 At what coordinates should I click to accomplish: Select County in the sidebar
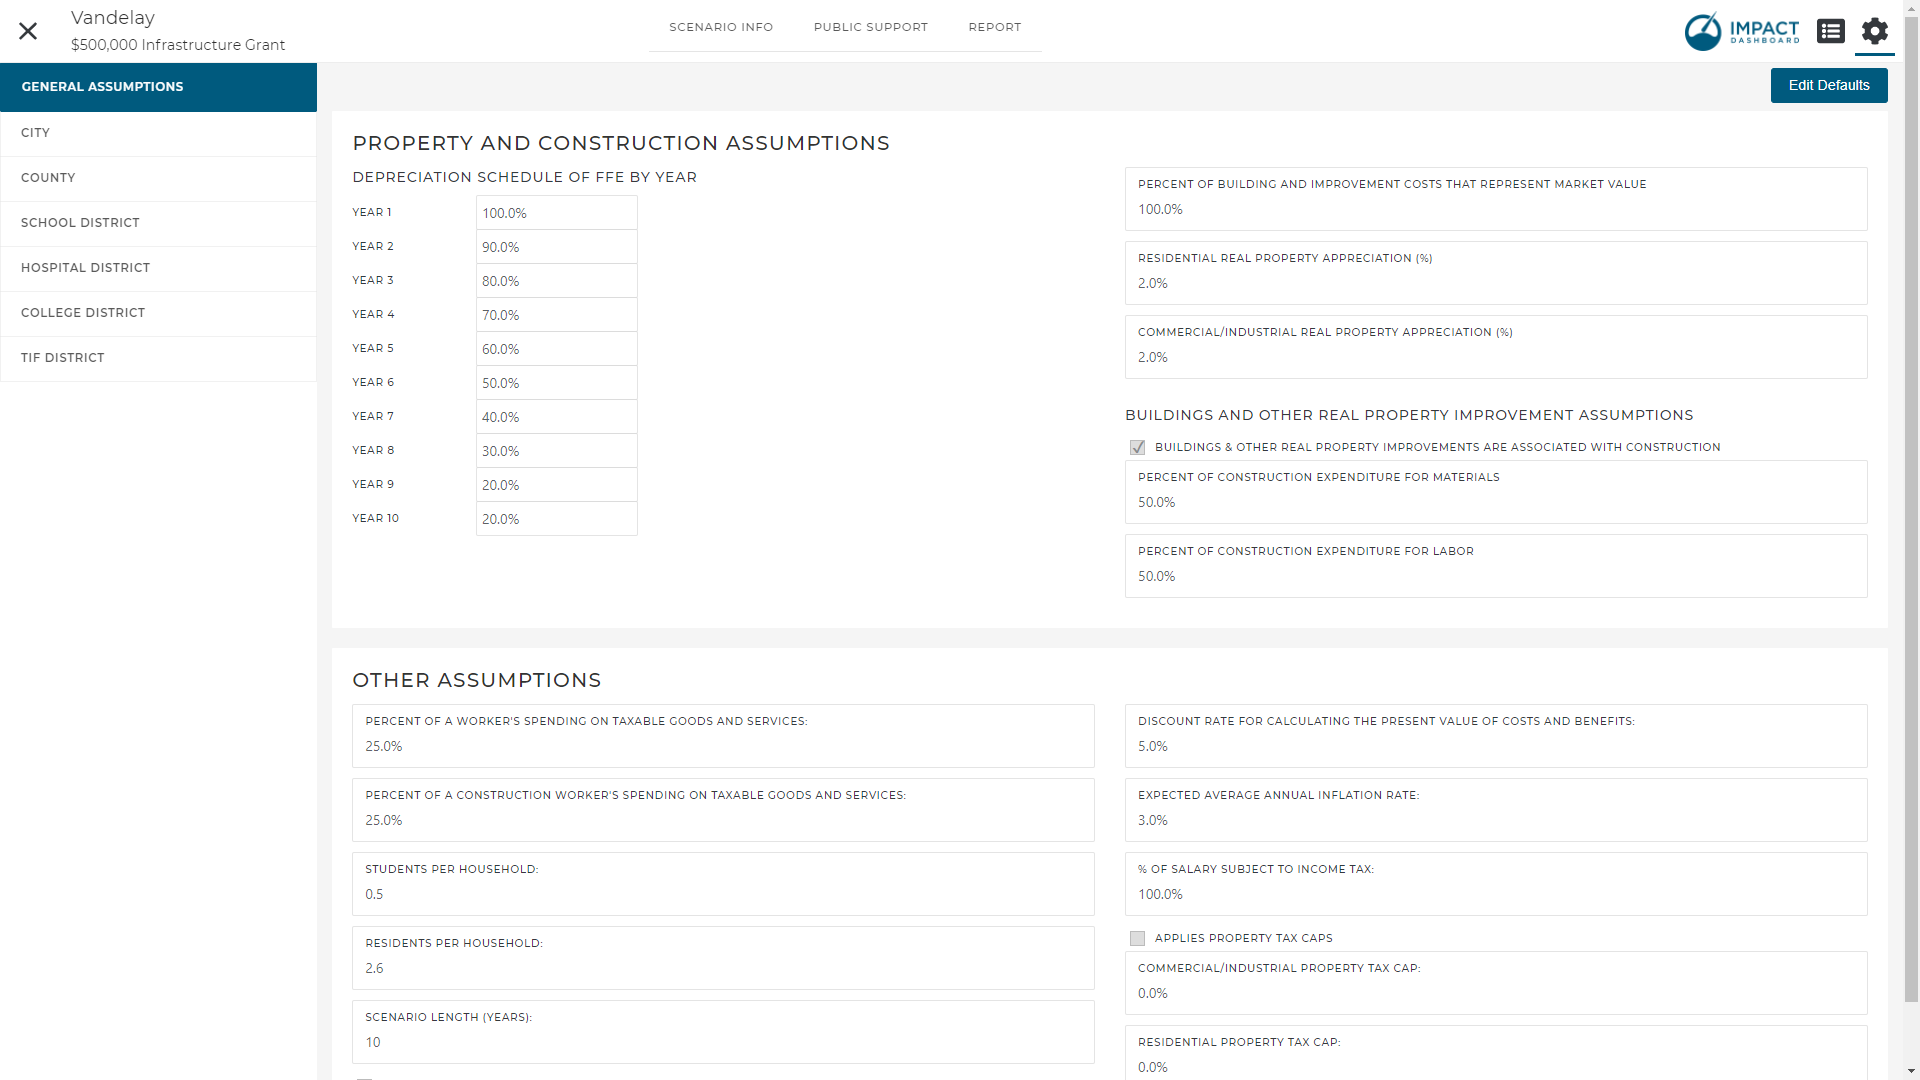coord(158,178)
